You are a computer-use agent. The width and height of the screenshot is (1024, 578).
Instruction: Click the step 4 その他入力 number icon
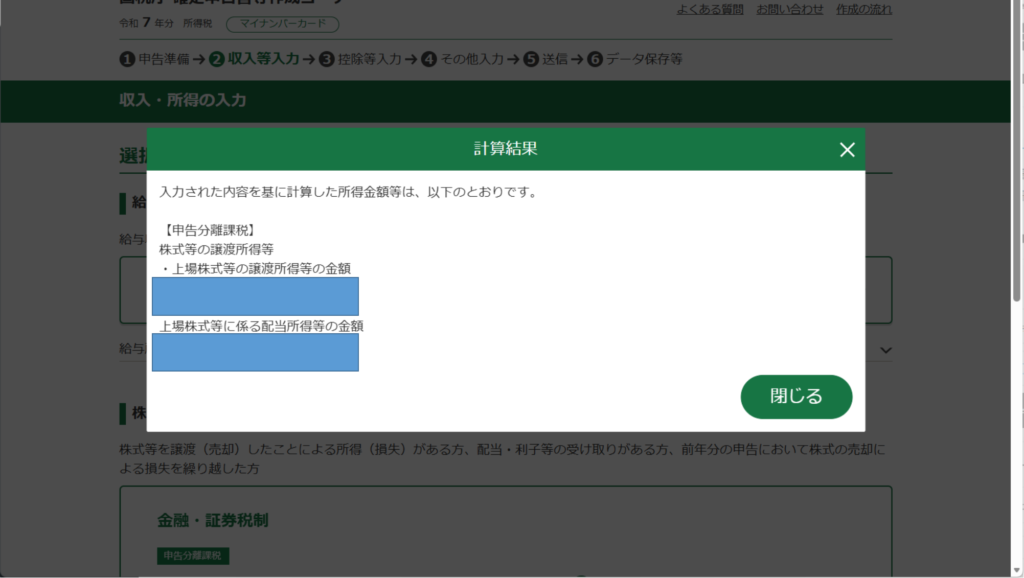[x=429, y=59]
